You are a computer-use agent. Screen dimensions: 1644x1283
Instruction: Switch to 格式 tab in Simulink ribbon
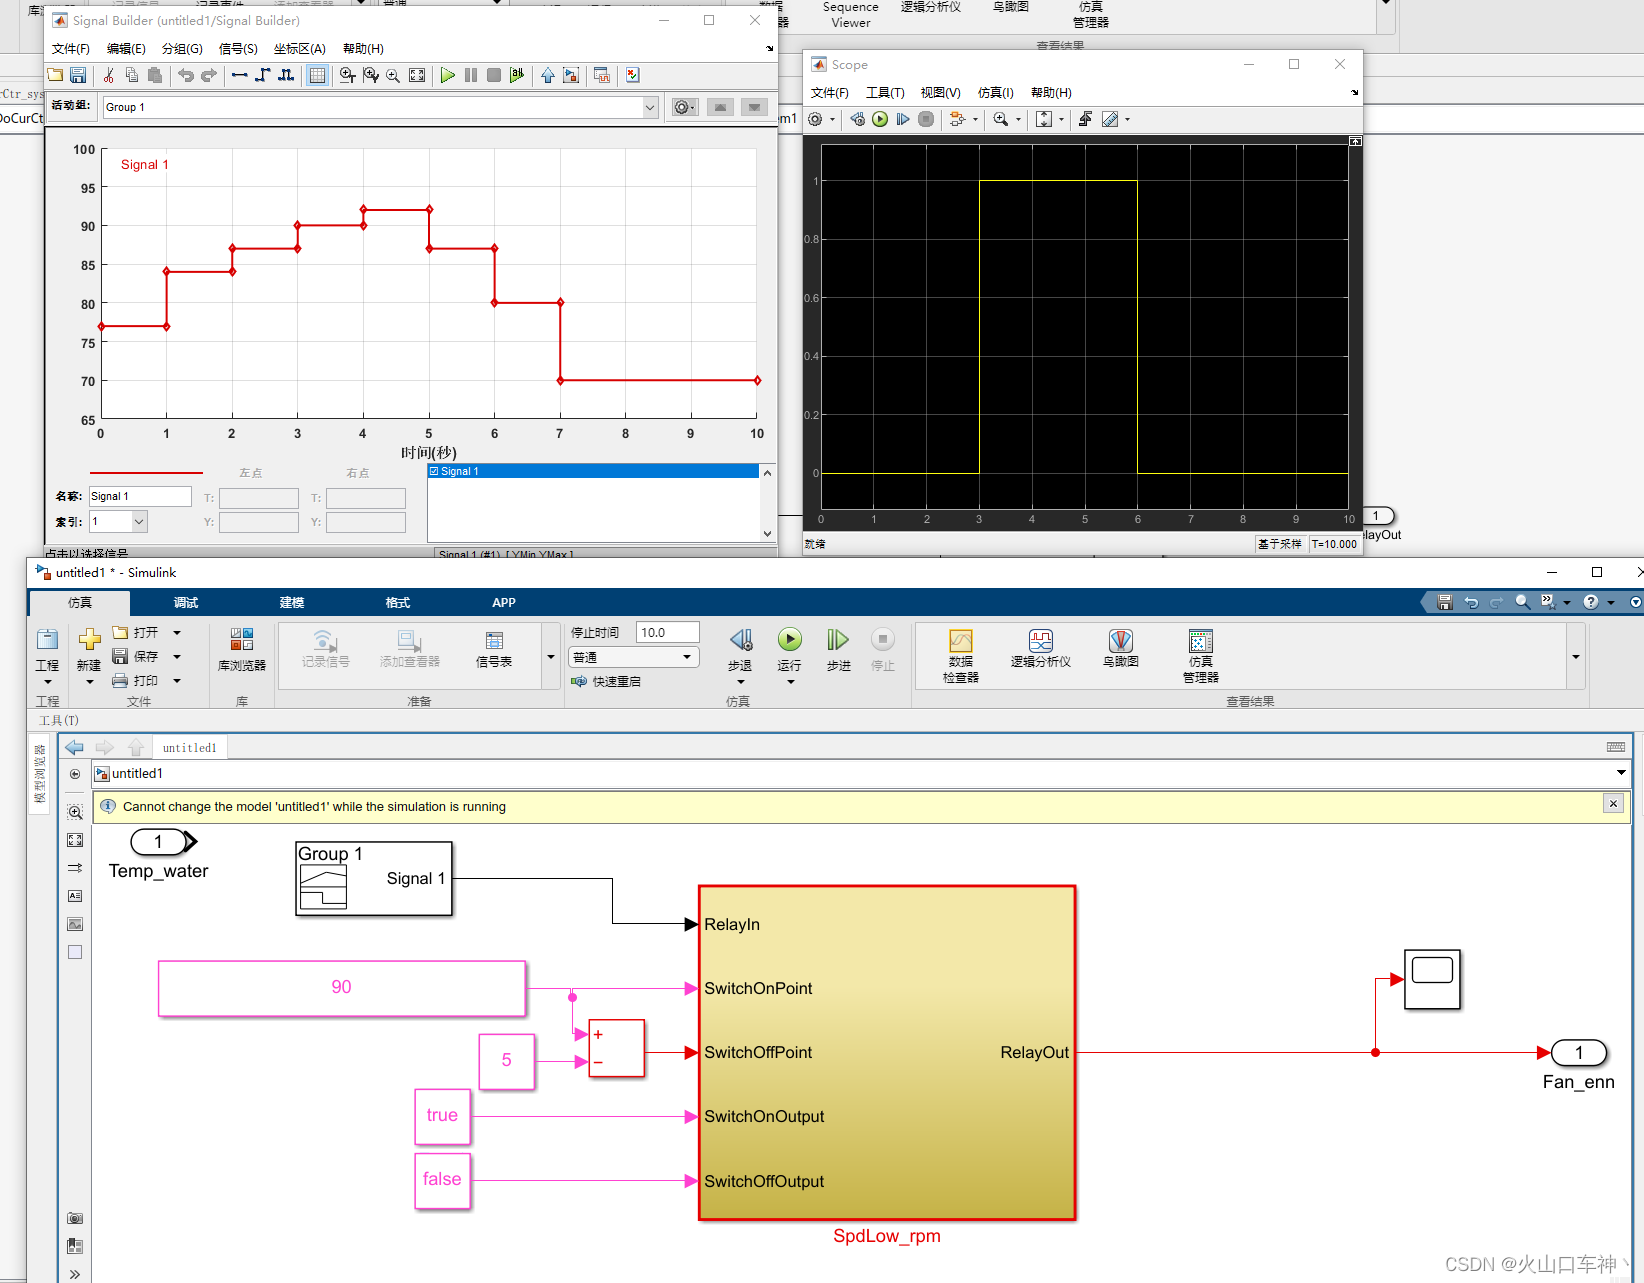(398, 602)
